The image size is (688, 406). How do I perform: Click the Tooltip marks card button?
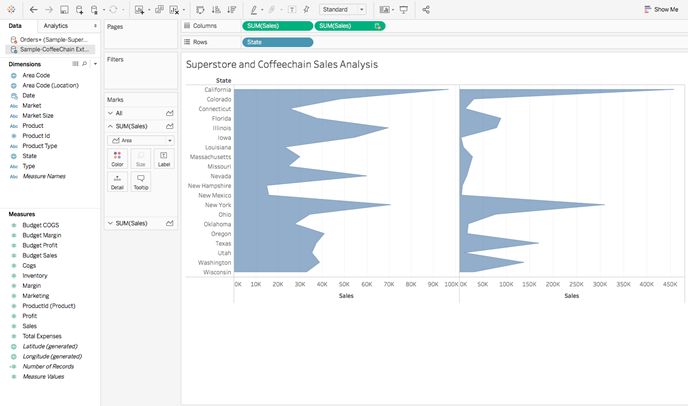pos(140,182)
